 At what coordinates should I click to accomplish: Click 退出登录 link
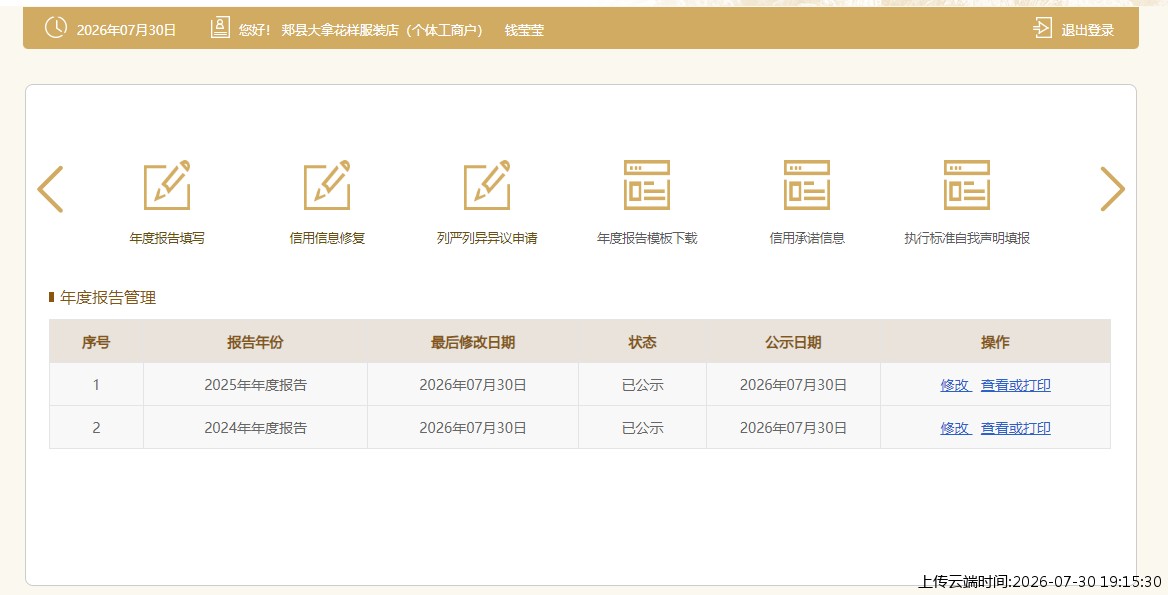tap(1088, 30)
